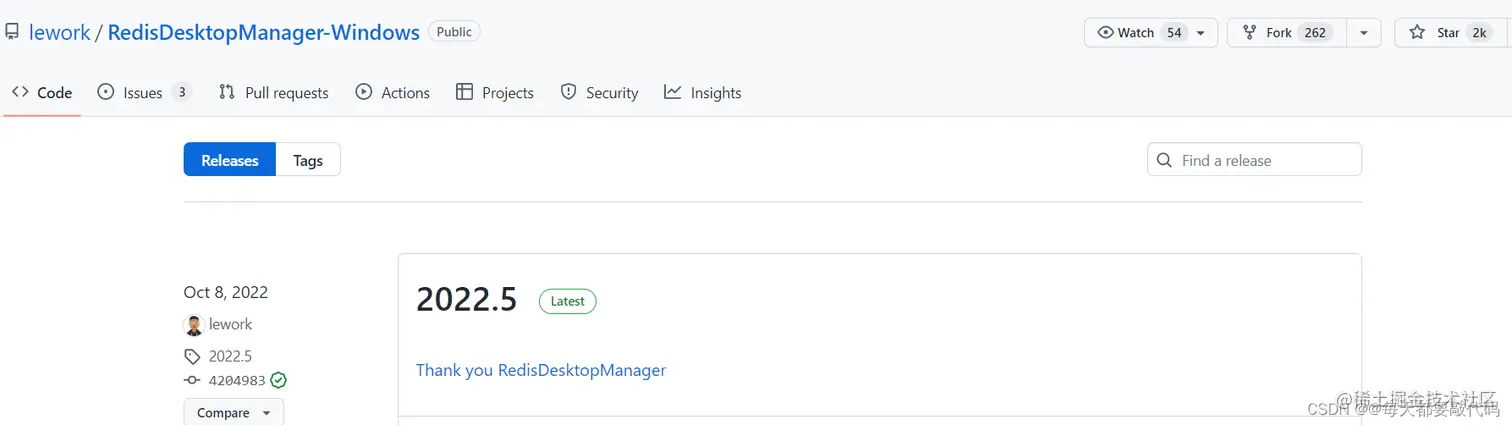The height and width of the screenshot is (425, 1512).
Task: Switch to the Tags view
Action: 308,160
